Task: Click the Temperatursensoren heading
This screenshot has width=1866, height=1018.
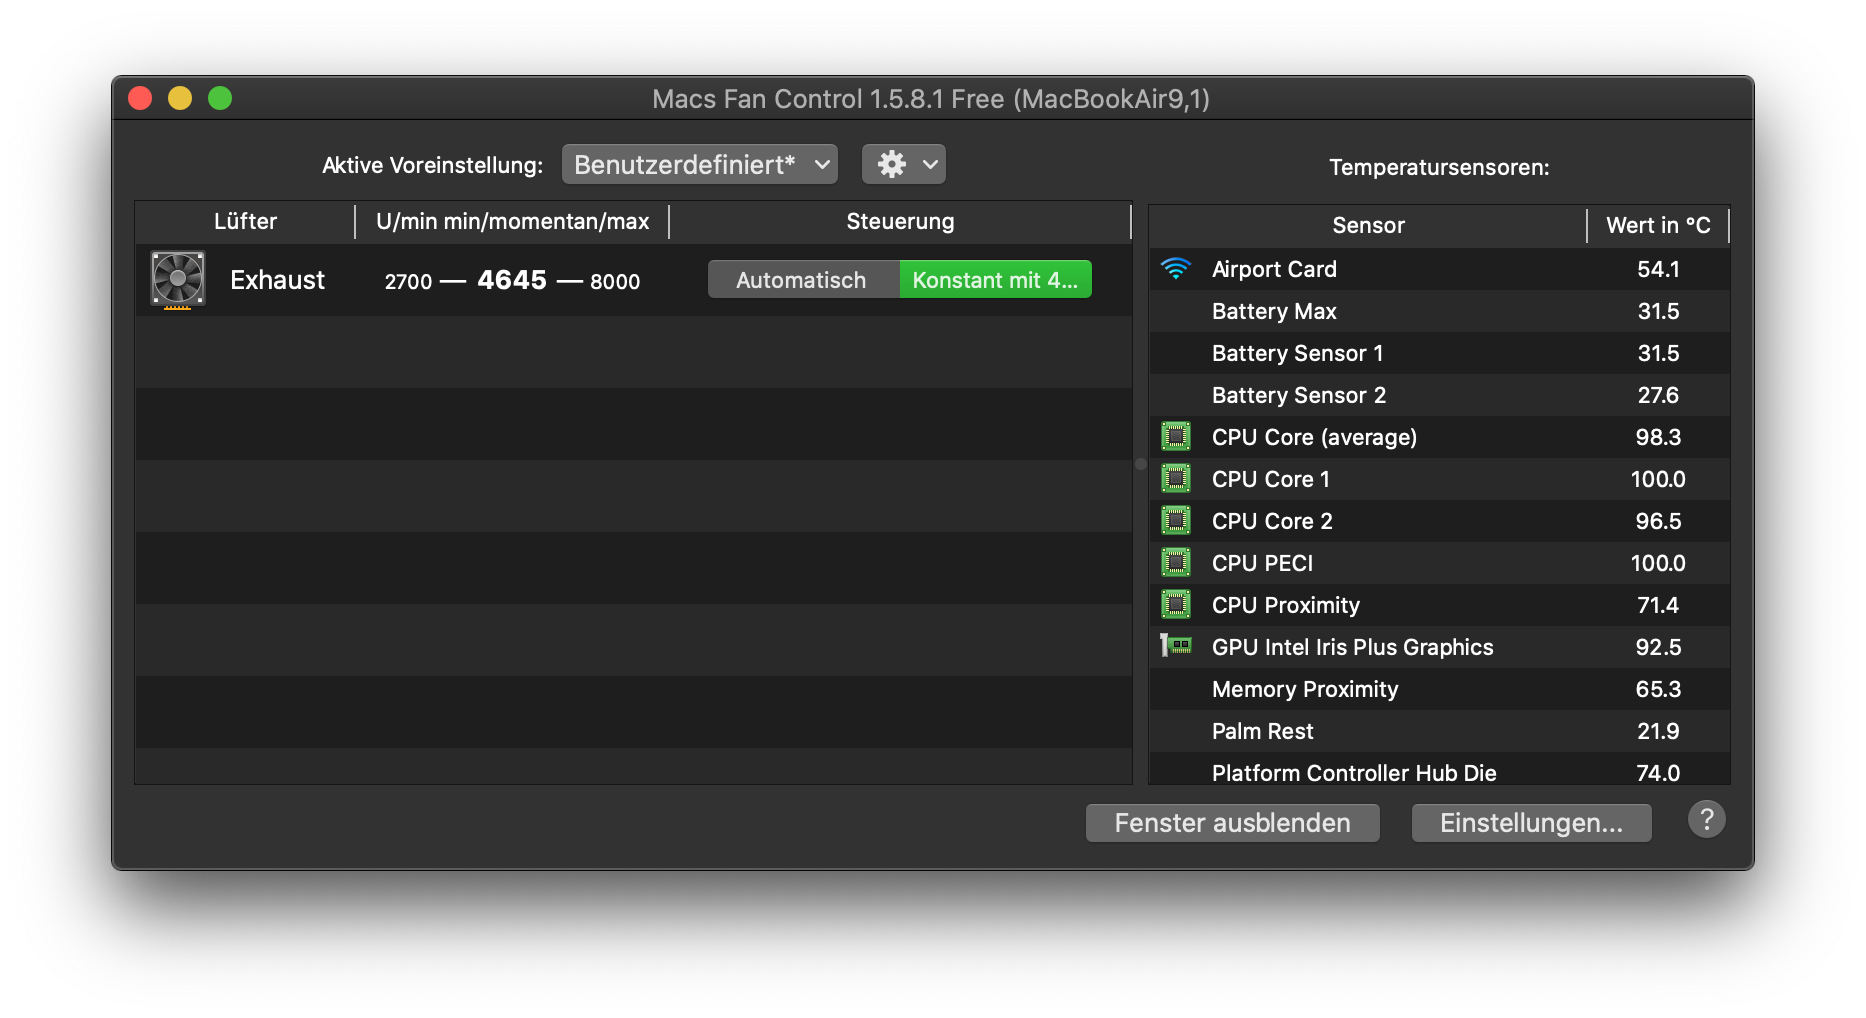Action: coord(1439,168)
